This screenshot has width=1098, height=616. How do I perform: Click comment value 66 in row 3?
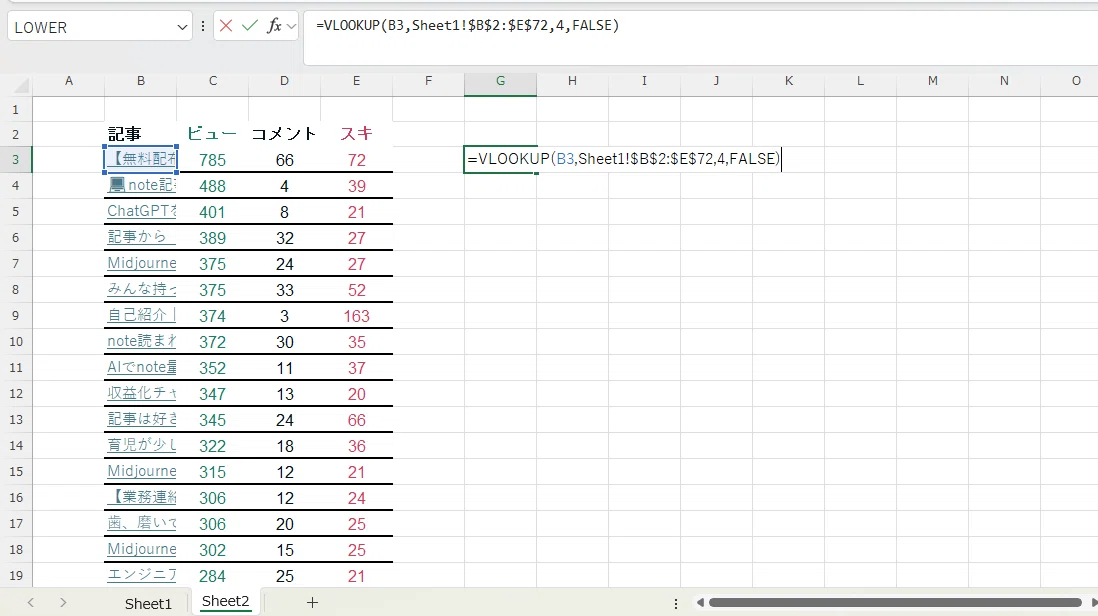click(x=284, y=160)
